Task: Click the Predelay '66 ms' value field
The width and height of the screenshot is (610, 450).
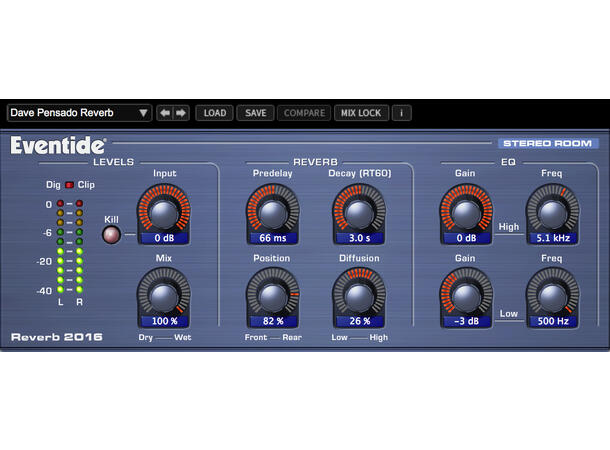Action: coord(273,238)
